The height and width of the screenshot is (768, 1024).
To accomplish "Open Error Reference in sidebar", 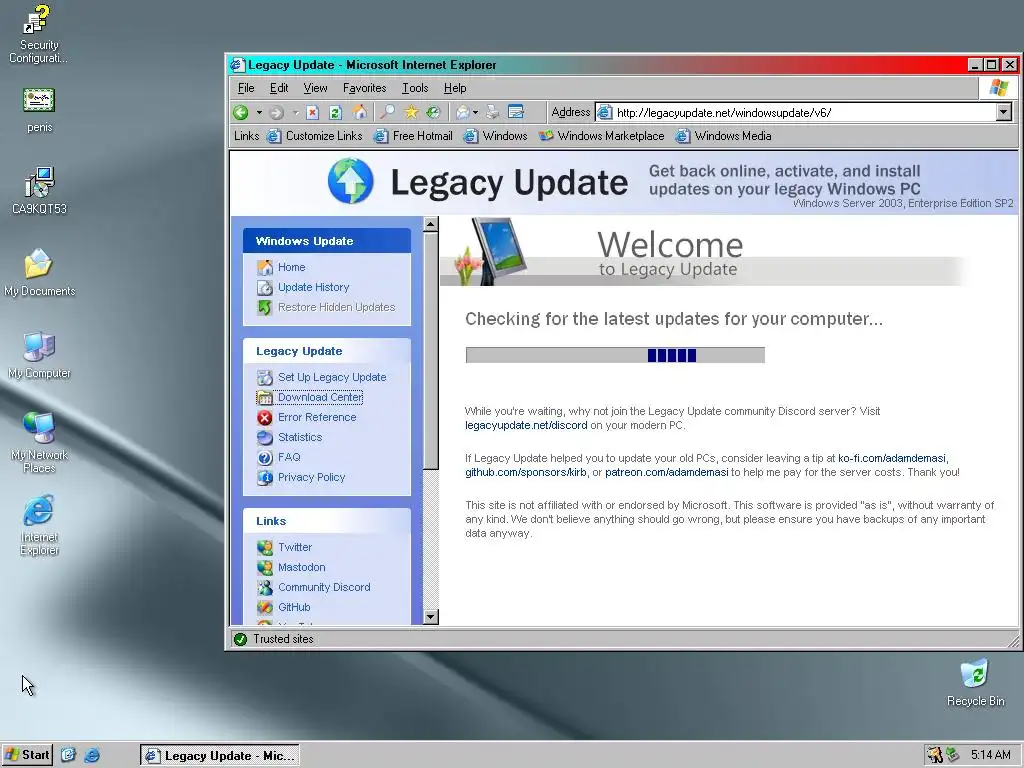I will click(x=317, y=417).
